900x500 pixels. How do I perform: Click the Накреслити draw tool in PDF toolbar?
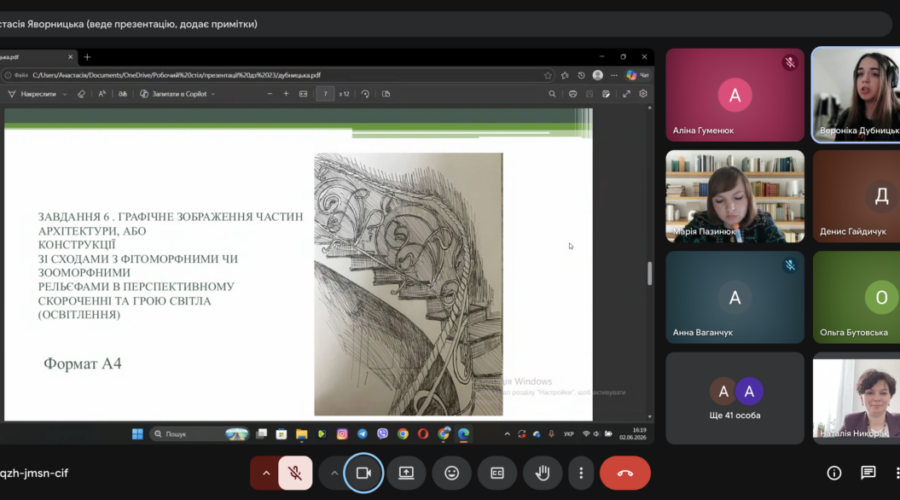click(x=32, y=94)
